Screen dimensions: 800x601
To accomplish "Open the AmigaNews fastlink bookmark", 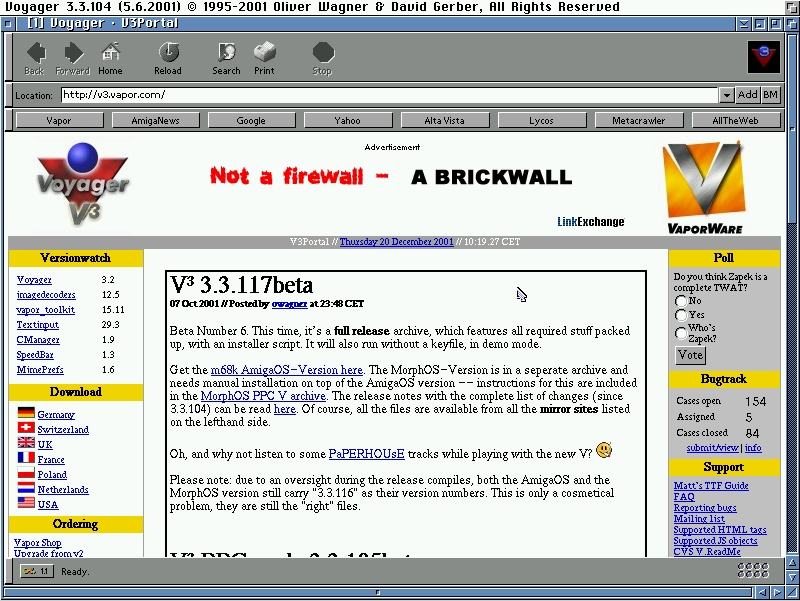I will point(155,121).
